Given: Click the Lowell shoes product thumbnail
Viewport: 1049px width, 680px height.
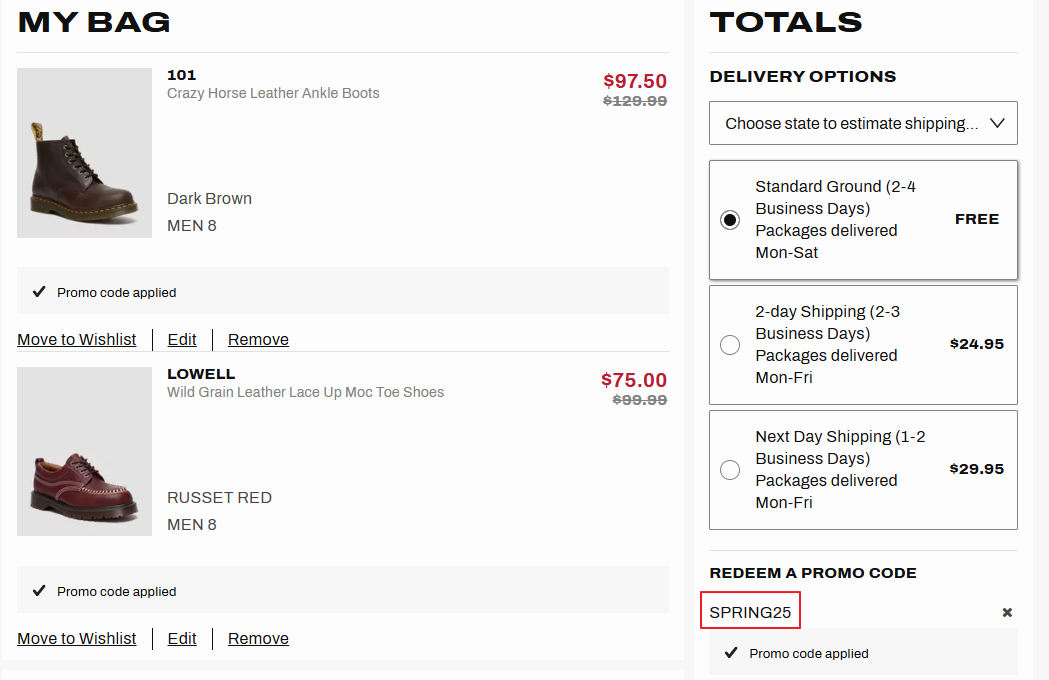Looking at the screenshot, I should [85, 452].
